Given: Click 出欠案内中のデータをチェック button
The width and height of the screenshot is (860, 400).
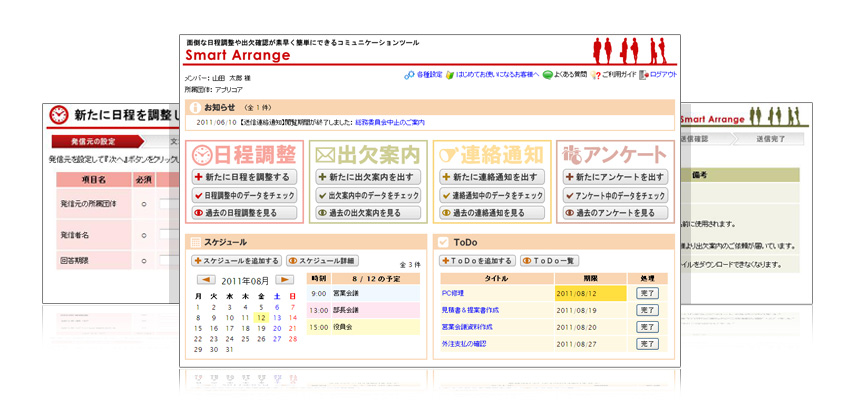Looking at the screenshot, I should (x=368, y=195).
